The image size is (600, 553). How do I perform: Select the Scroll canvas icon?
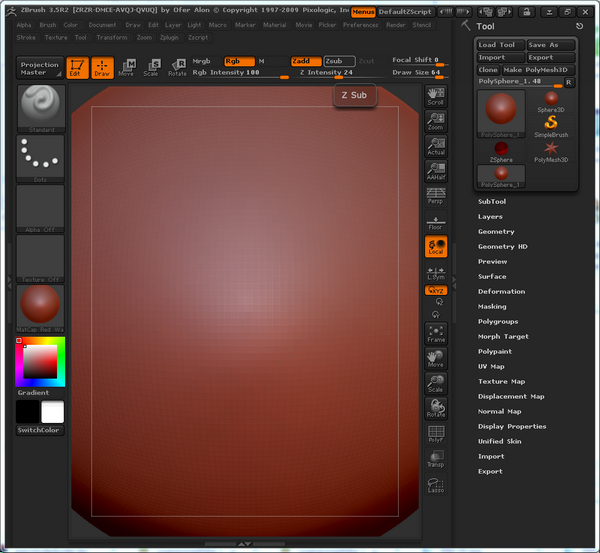[436, 96]
